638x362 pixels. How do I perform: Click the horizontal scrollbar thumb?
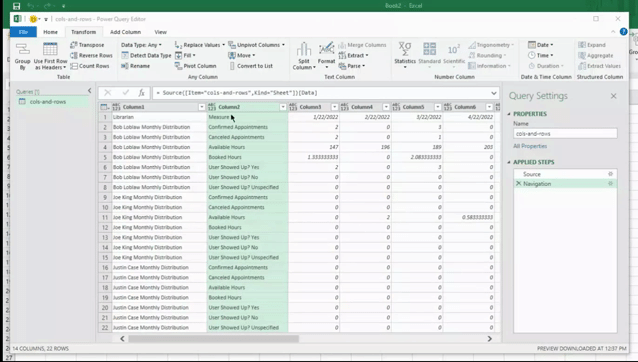[x=214, y=338]
